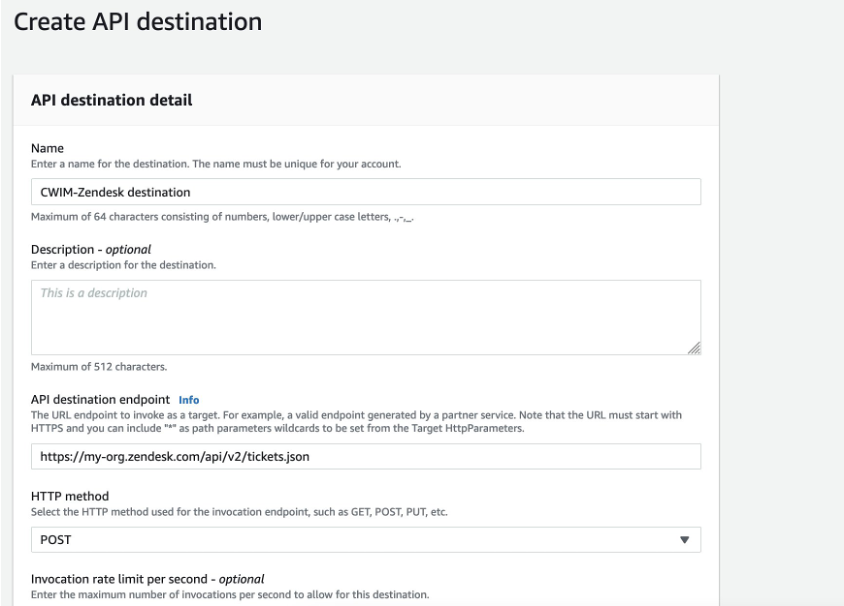Click the "Create API destination" page heading

coord(138,23)
